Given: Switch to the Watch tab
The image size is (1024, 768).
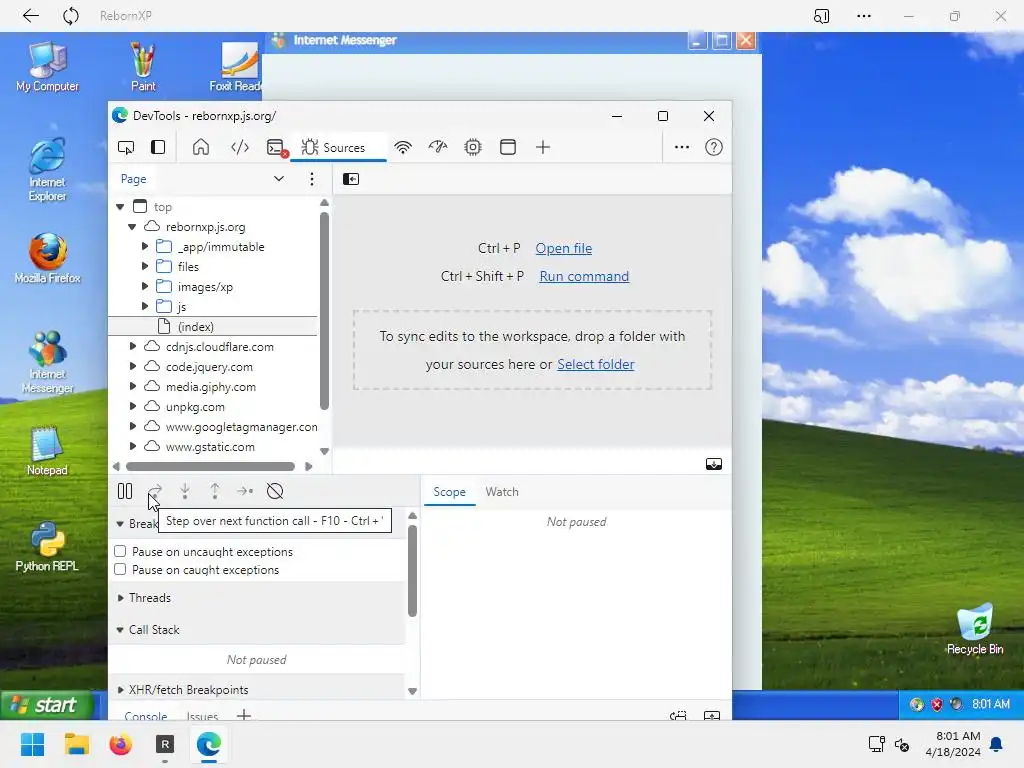Looking at the screenshot, I should pyautogui.click(x=502, y=492).
